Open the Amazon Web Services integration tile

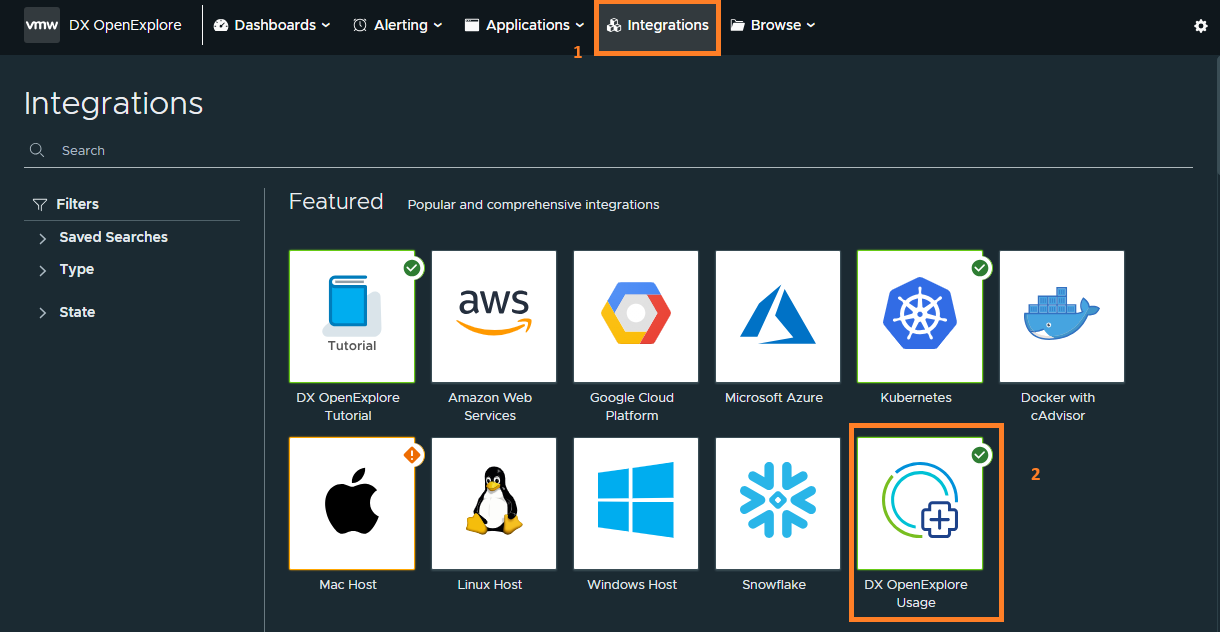(494, 316)
